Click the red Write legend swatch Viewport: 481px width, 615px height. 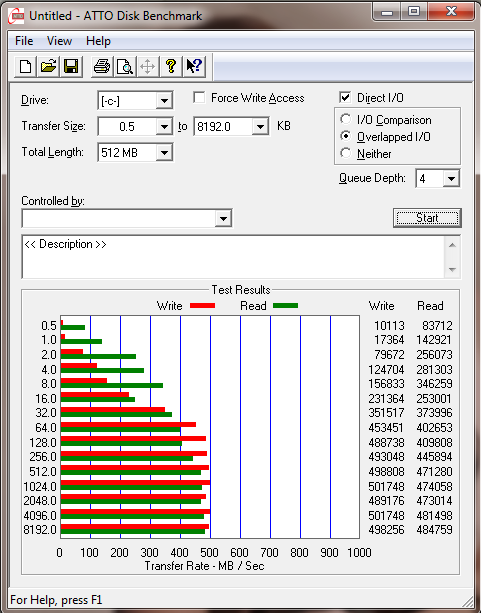(202, 306)
